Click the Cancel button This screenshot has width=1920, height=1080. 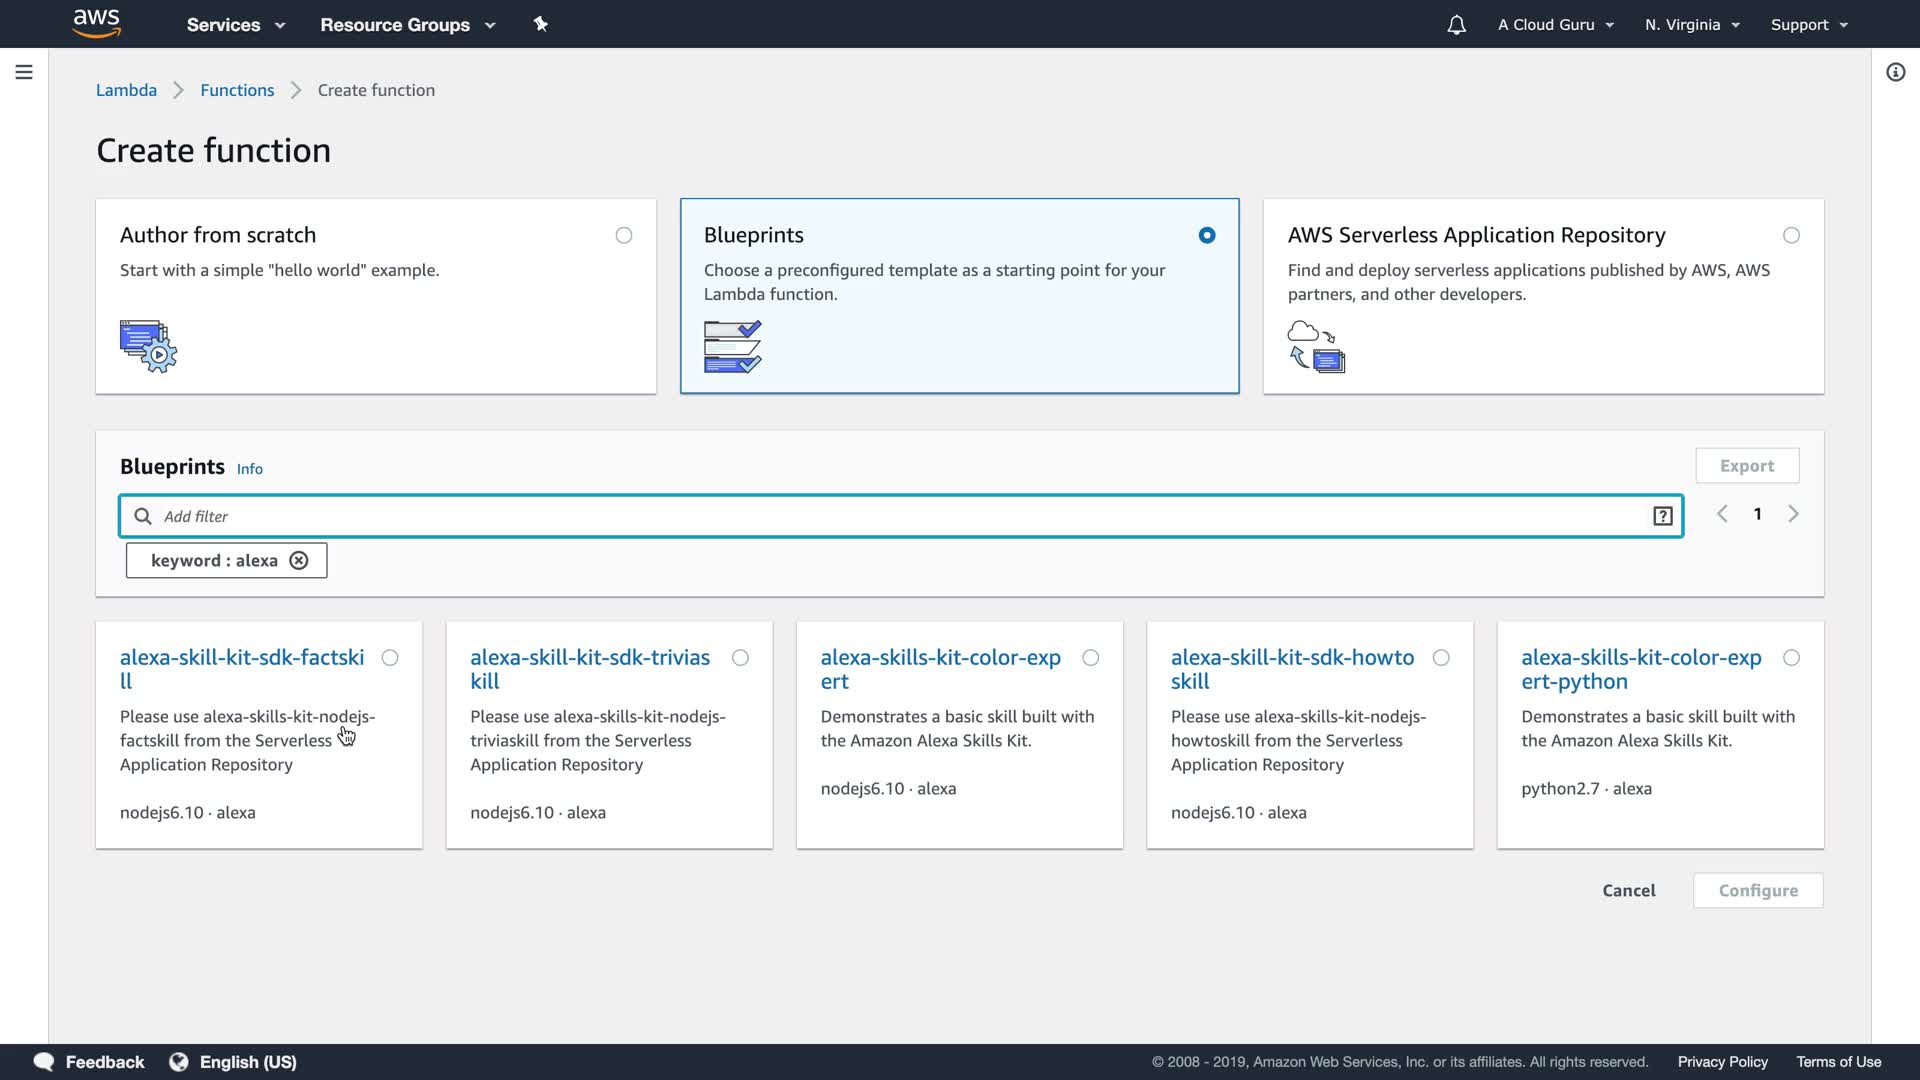(x=1628, y=891)
